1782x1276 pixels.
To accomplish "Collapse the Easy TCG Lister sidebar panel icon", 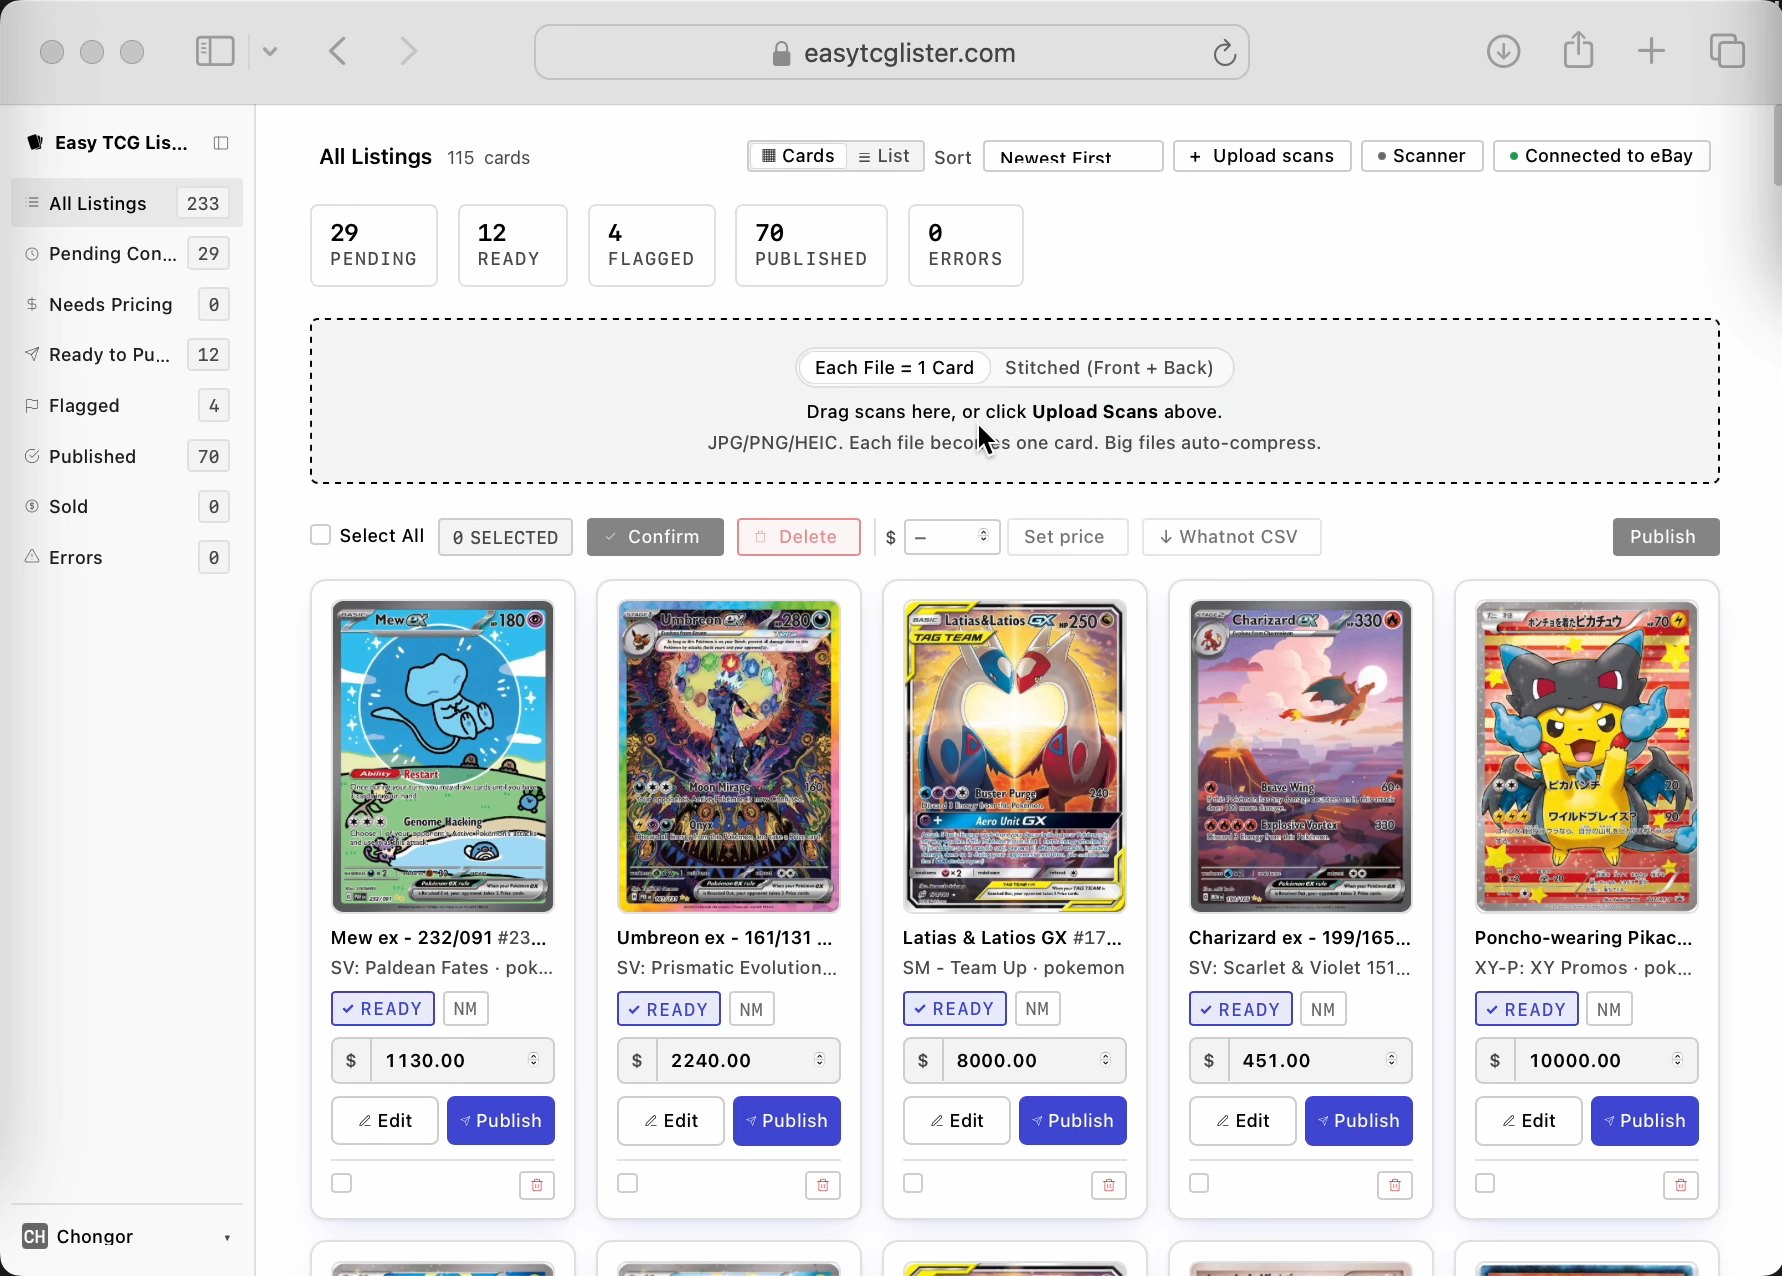I will (221, 143).
